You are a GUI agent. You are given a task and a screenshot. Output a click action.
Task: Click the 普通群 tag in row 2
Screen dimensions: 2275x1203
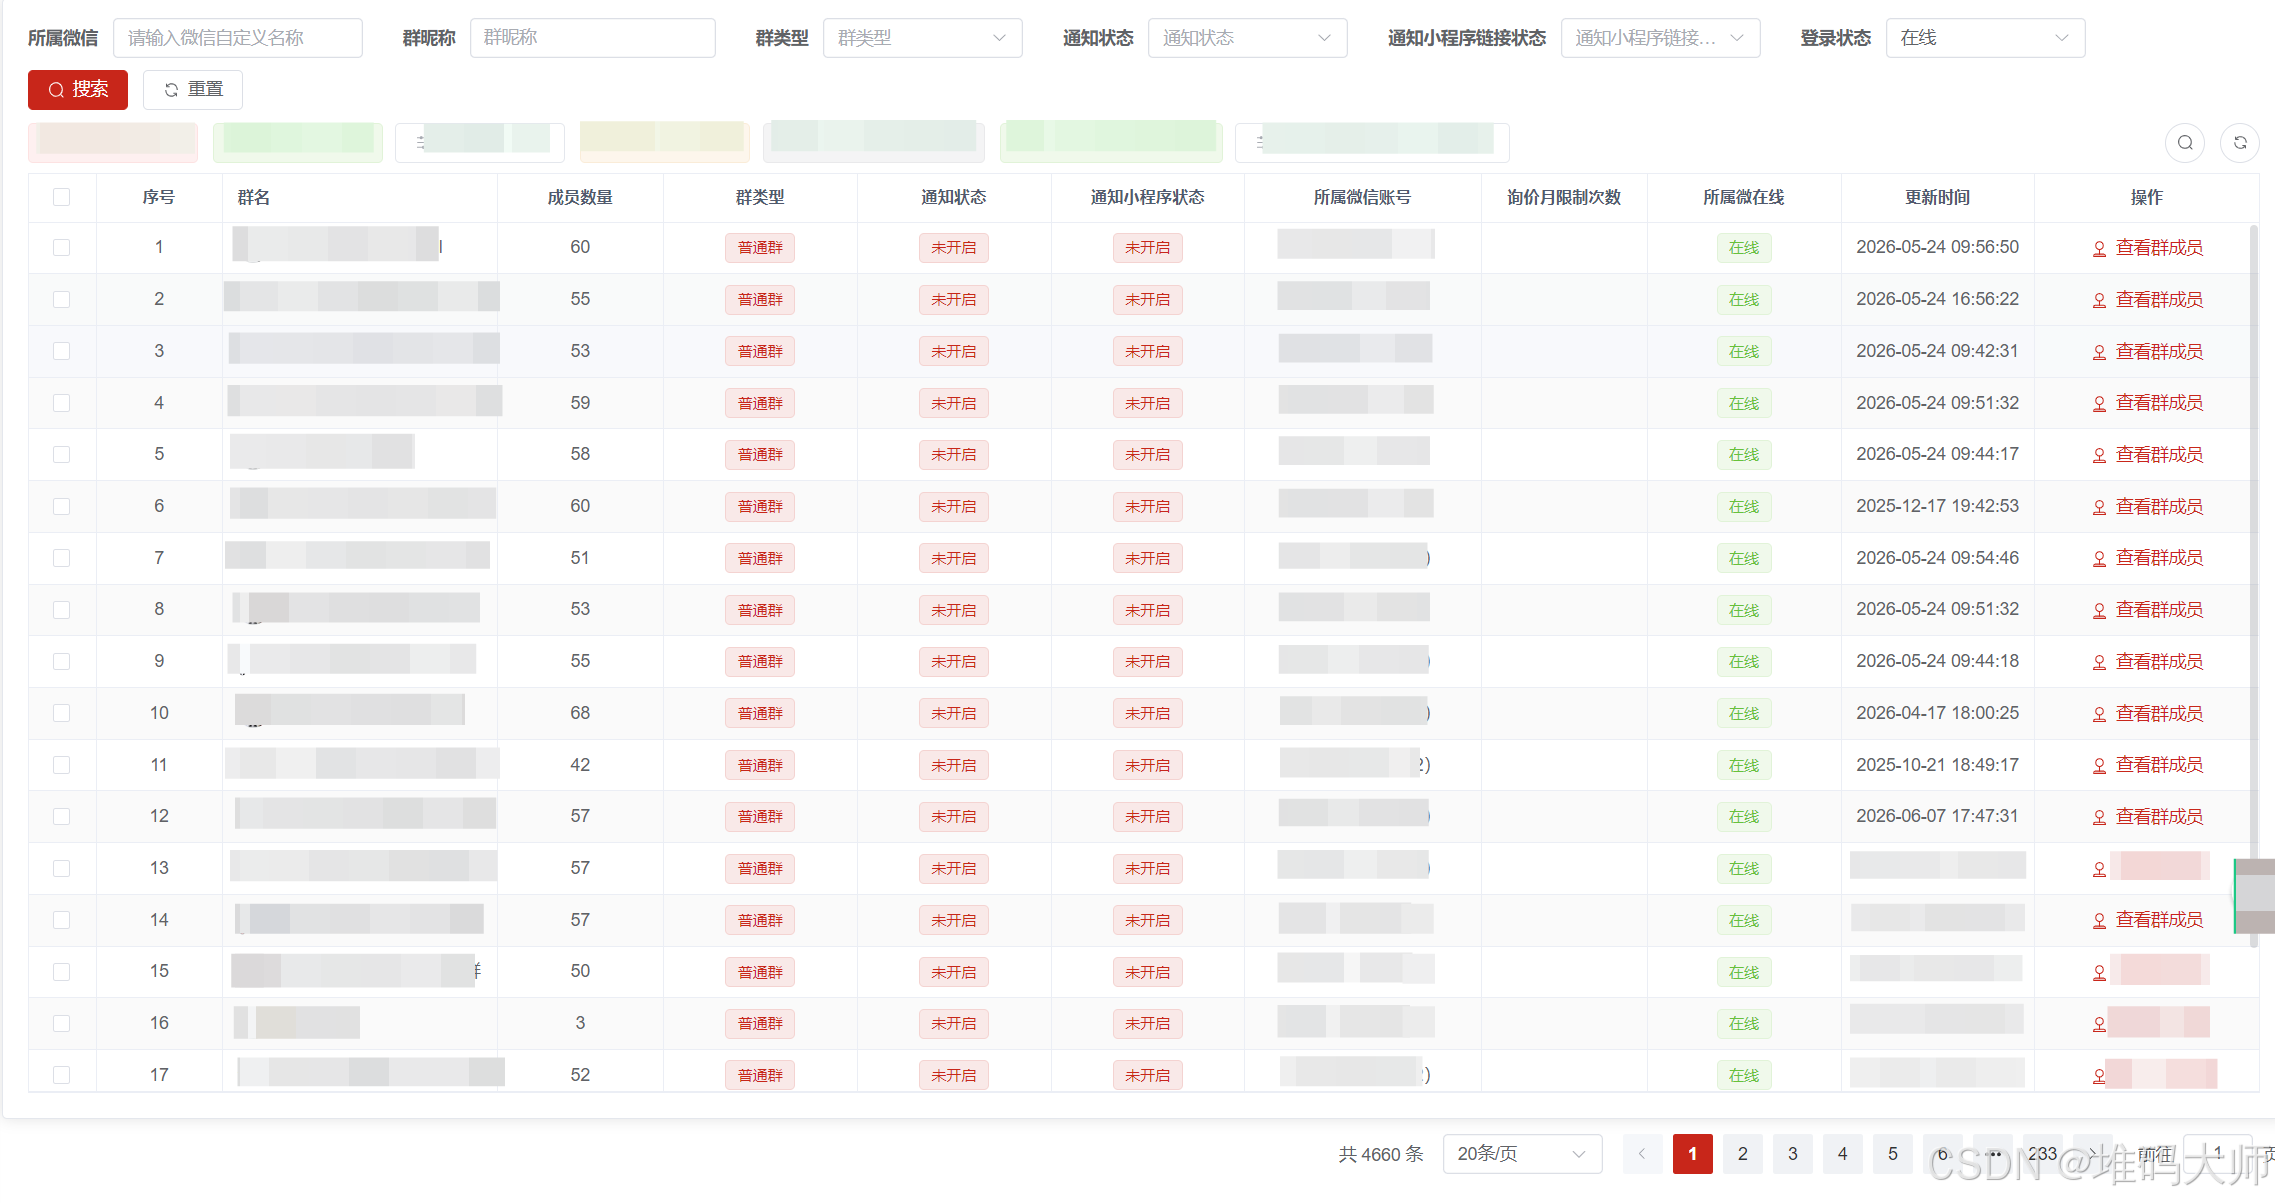click(x=760, y=300)
